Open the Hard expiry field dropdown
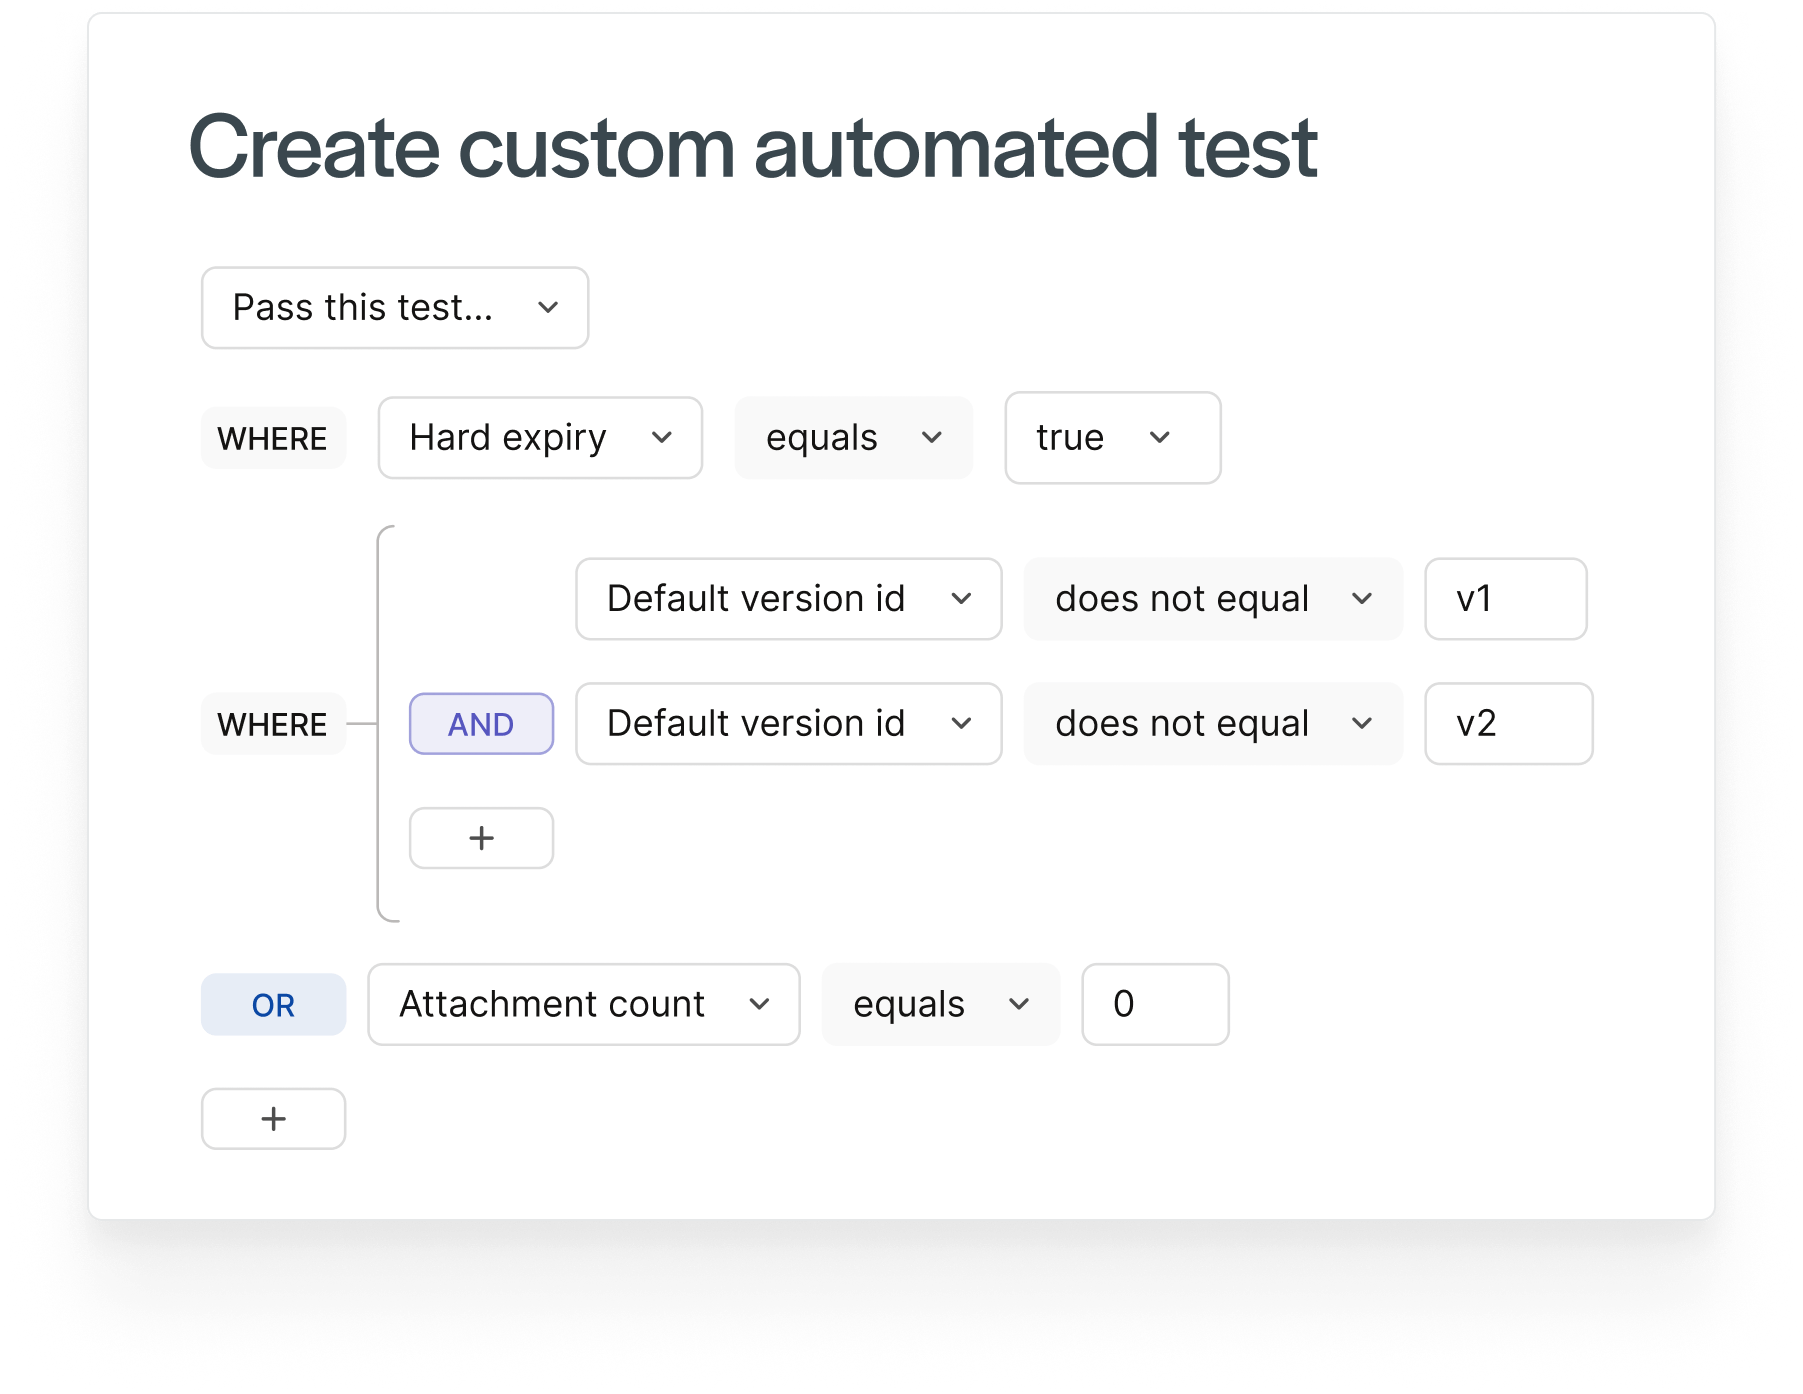Image resolution: width=1803 pixels, height=1394 pixels. coord(540,438)
